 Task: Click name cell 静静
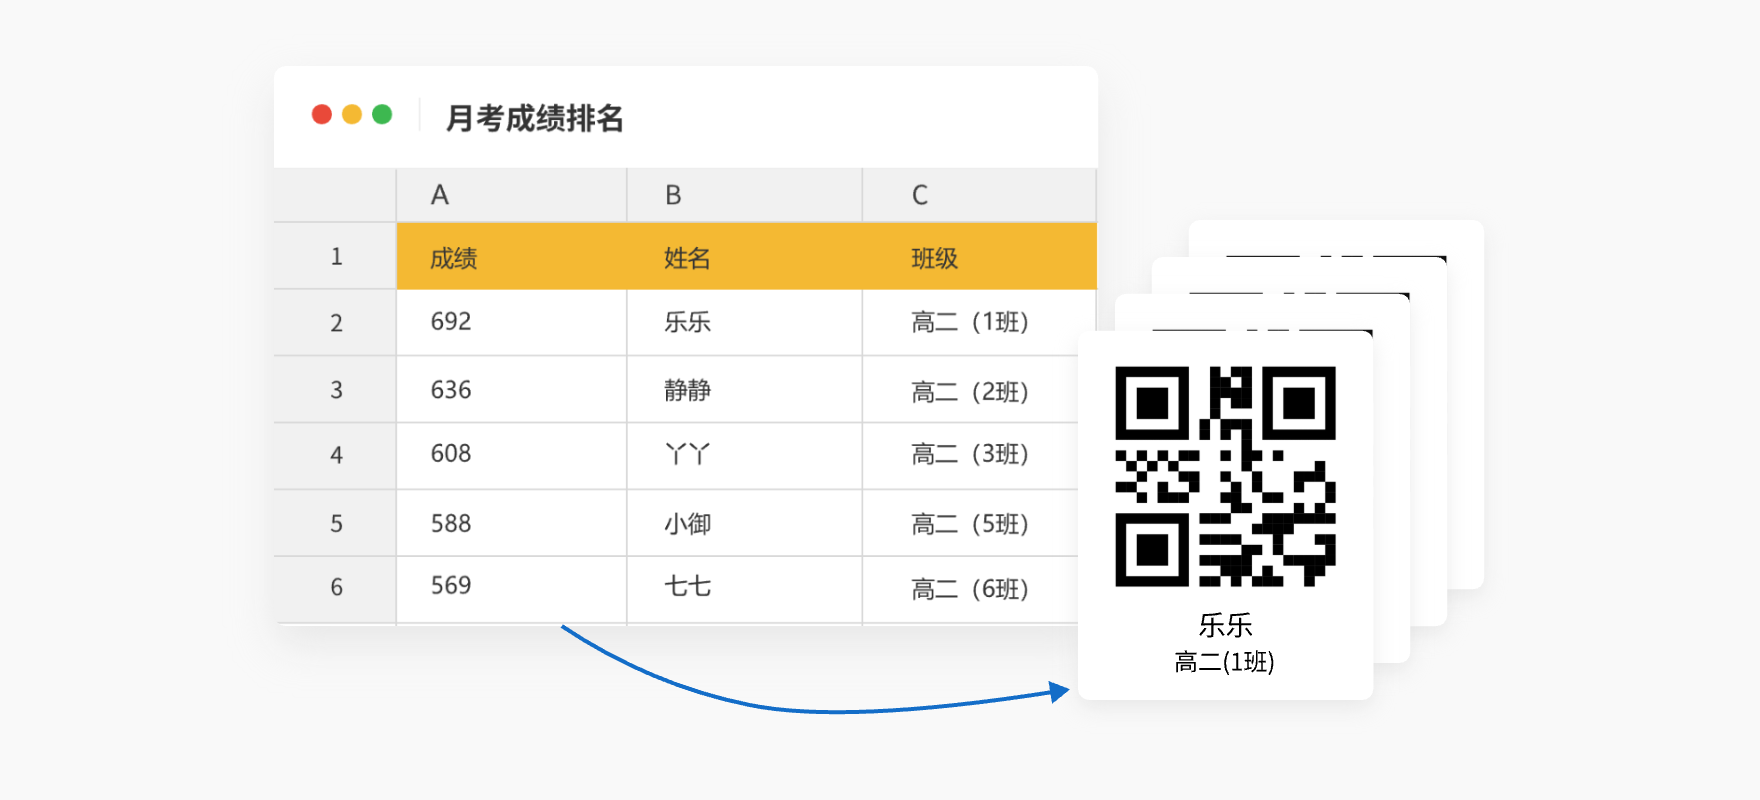[745, 390]
